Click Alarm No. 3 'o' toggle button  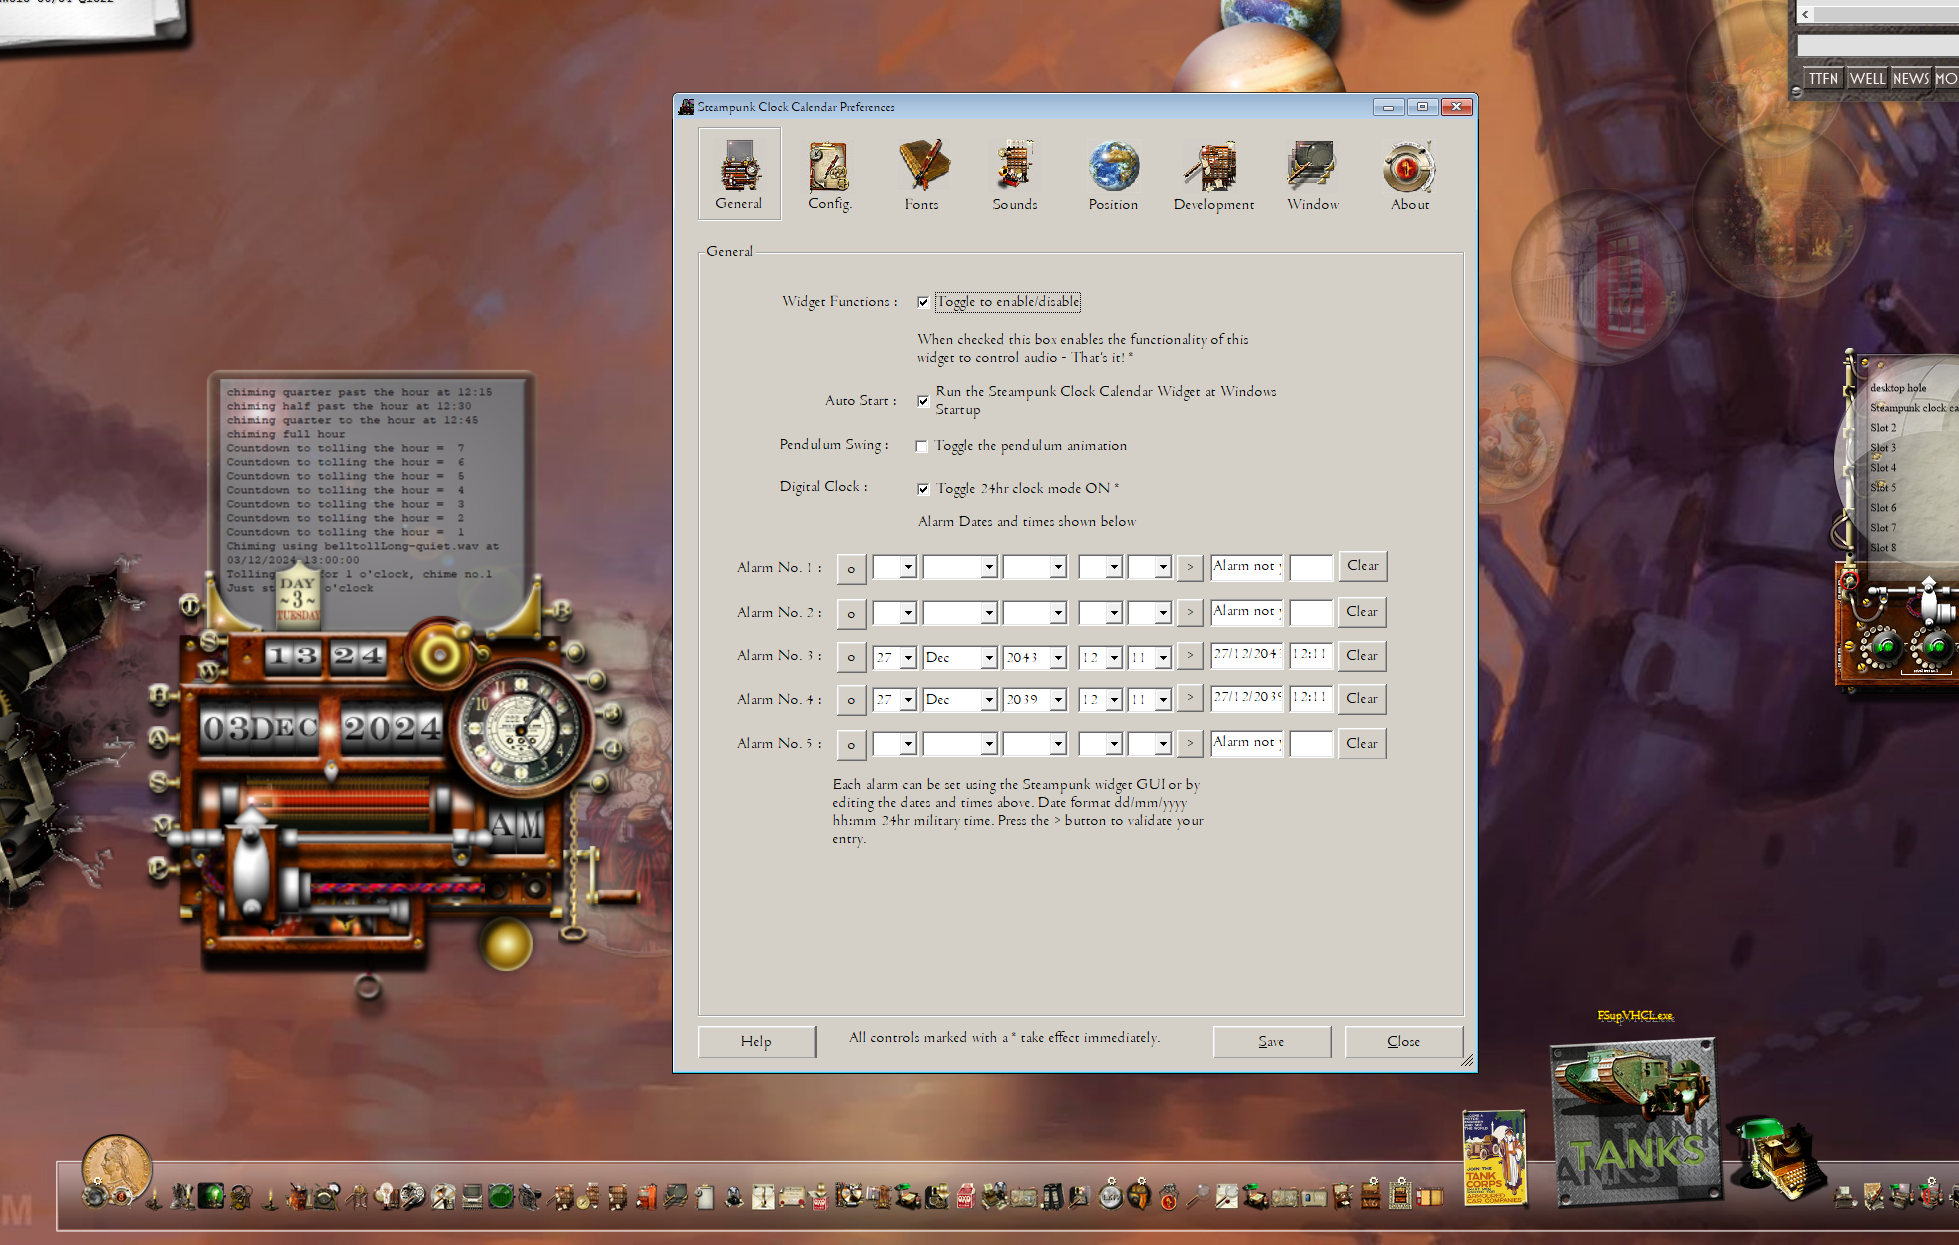point(851,657)
